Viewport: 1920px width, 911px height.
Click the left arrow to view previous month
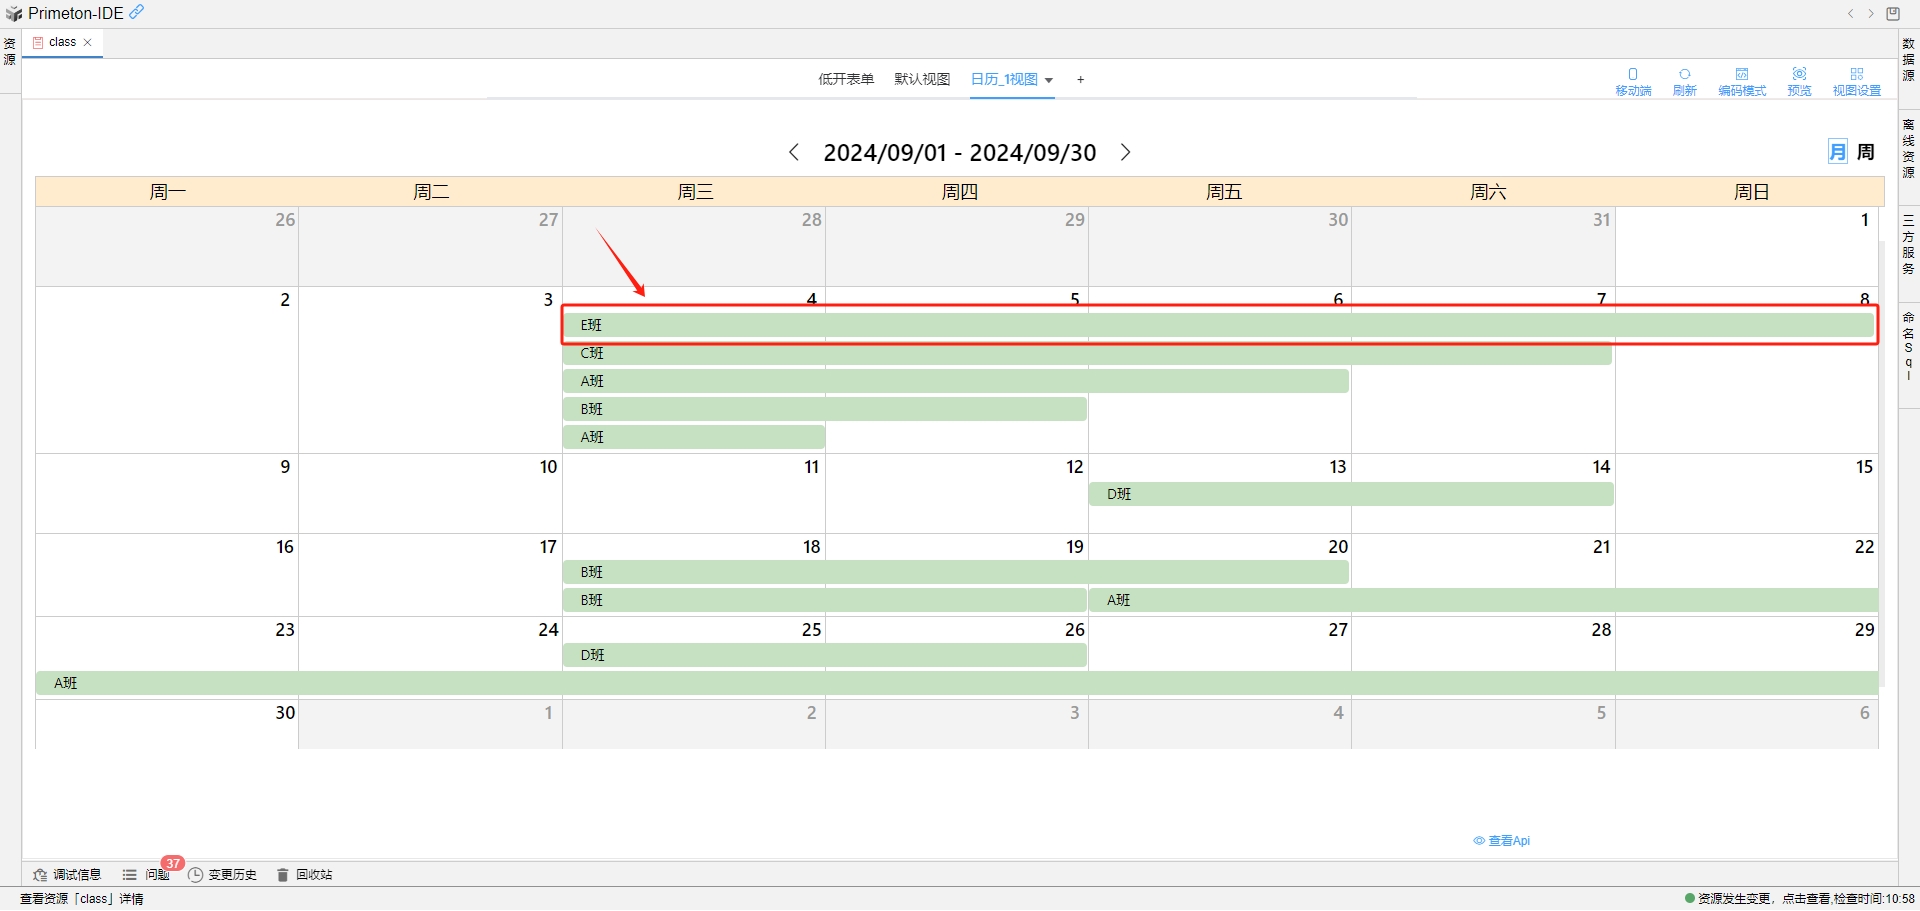click(x=794, y=152)
